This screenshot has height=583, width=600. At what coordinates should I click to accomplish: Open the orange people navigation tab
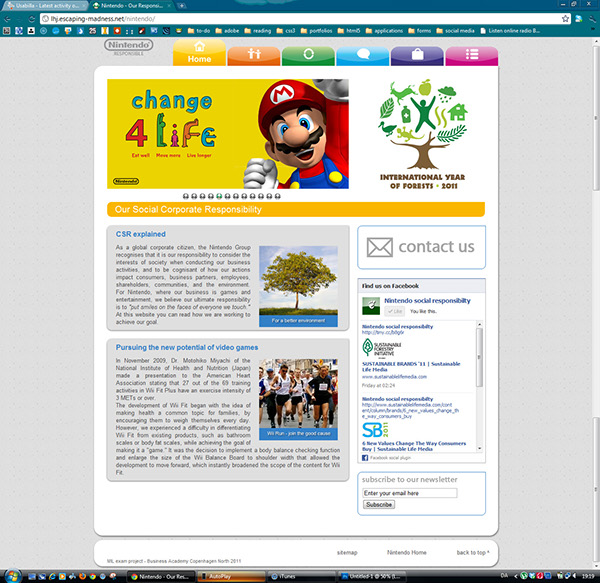pos(254,56)
